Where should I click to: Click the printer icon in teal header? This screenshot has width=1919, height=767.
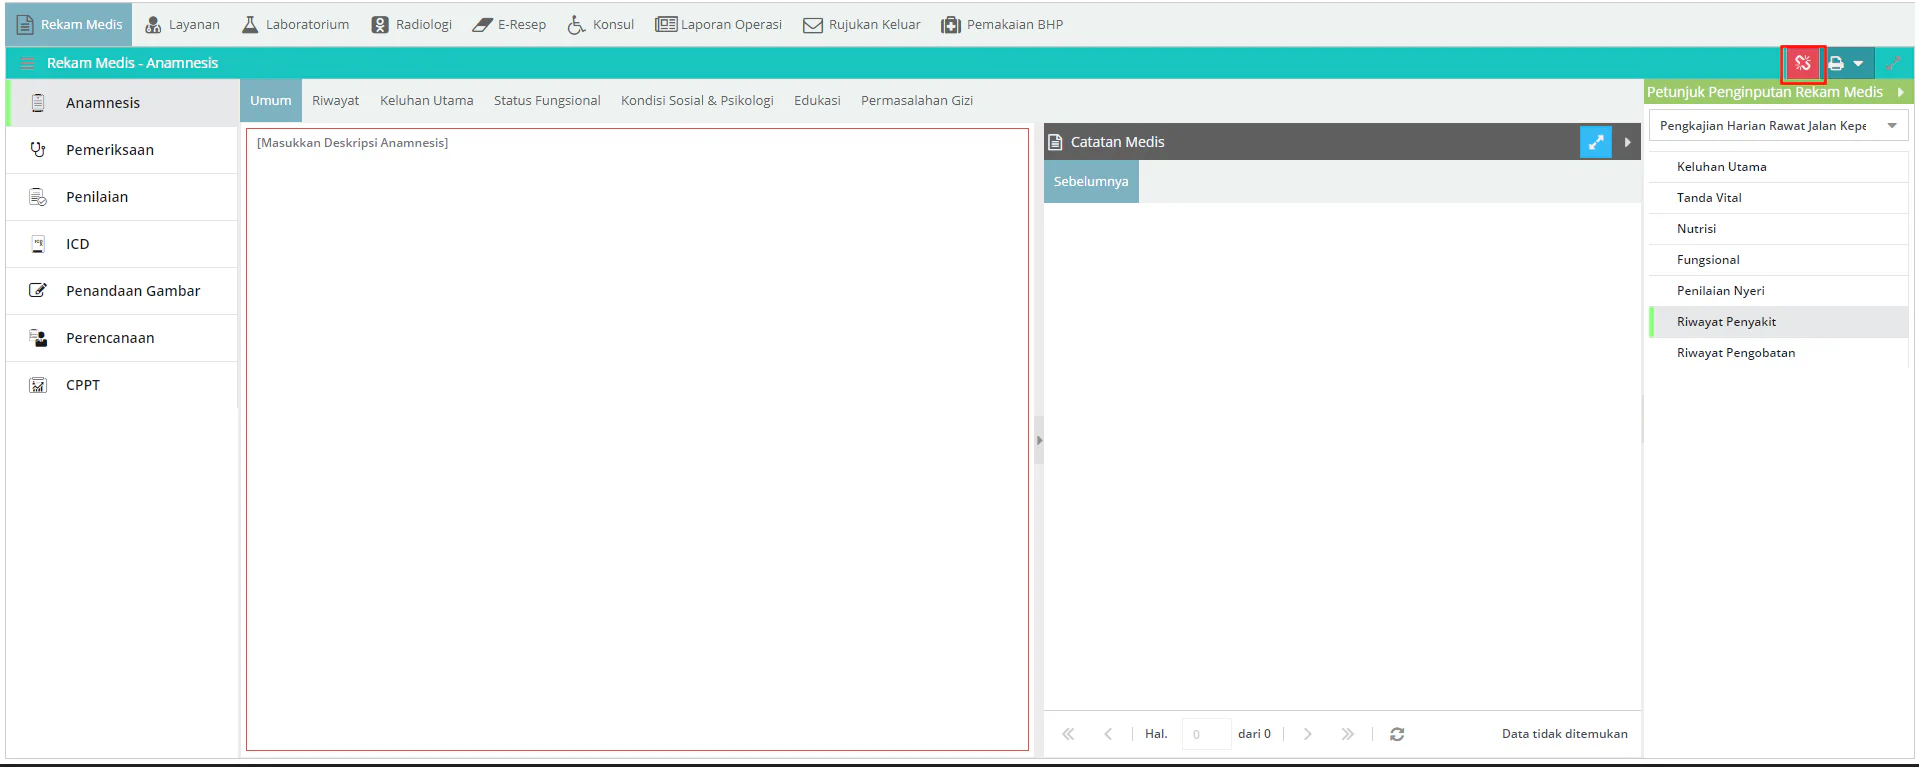[1836, 63]
